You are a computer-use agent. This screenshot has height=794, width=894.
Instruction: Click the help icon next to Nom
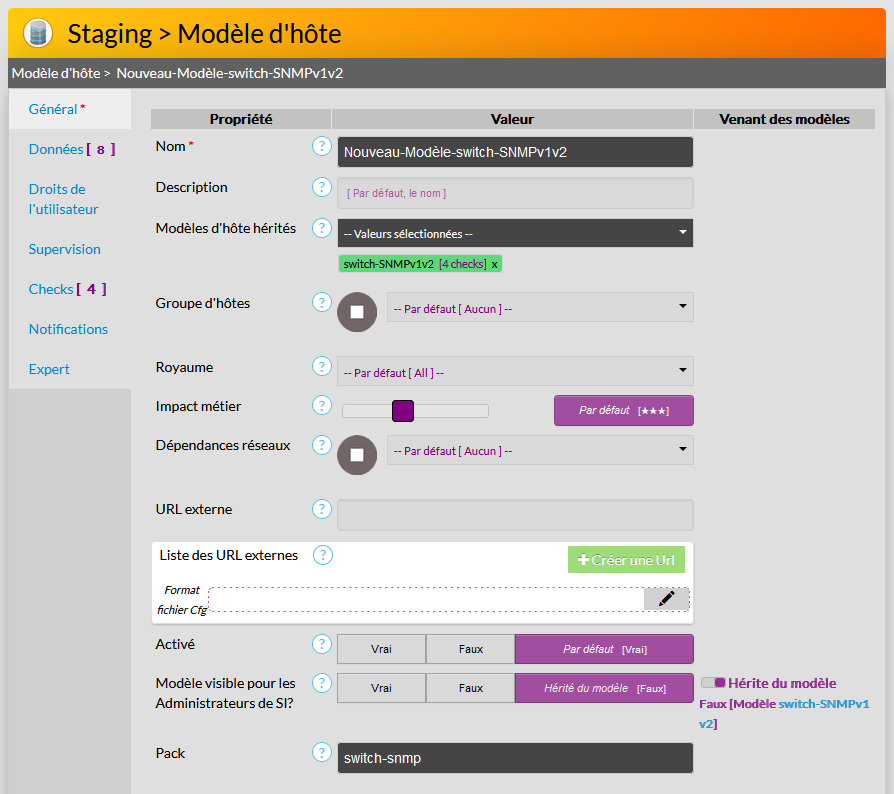321,147
